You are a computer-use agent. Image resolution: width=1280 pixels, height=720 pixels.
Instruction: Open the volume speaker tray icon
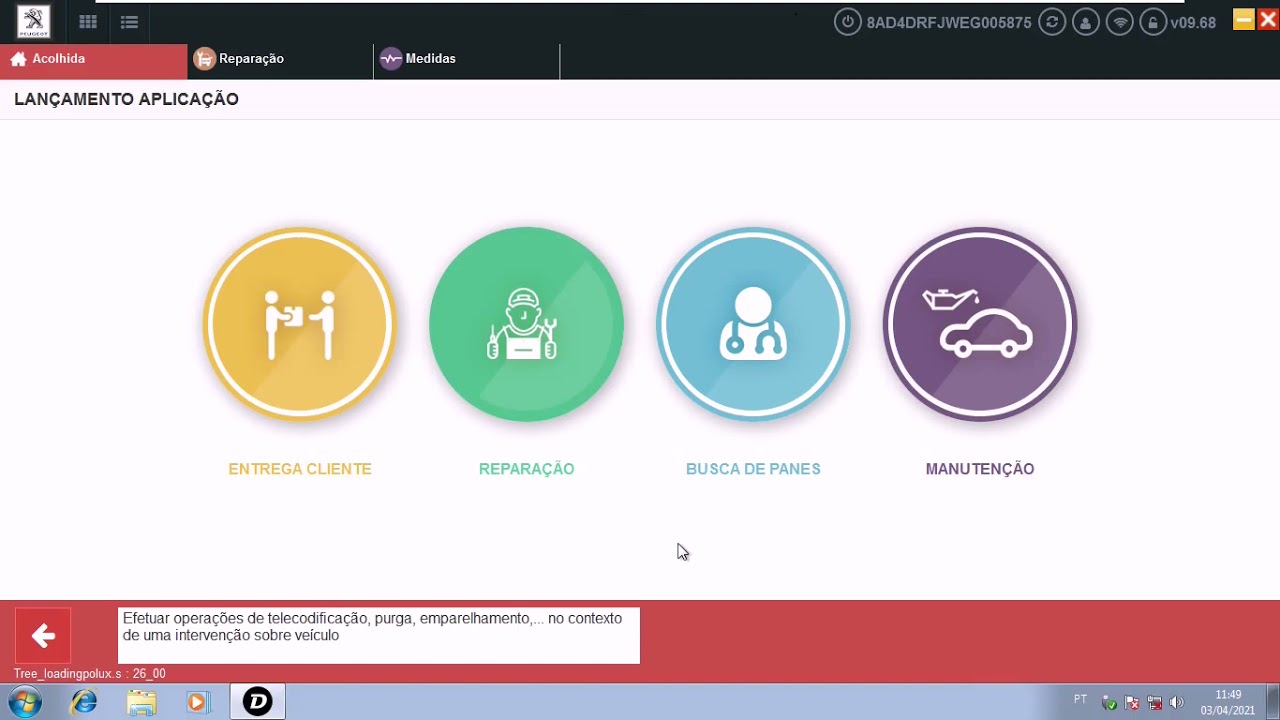point(1177,702)
